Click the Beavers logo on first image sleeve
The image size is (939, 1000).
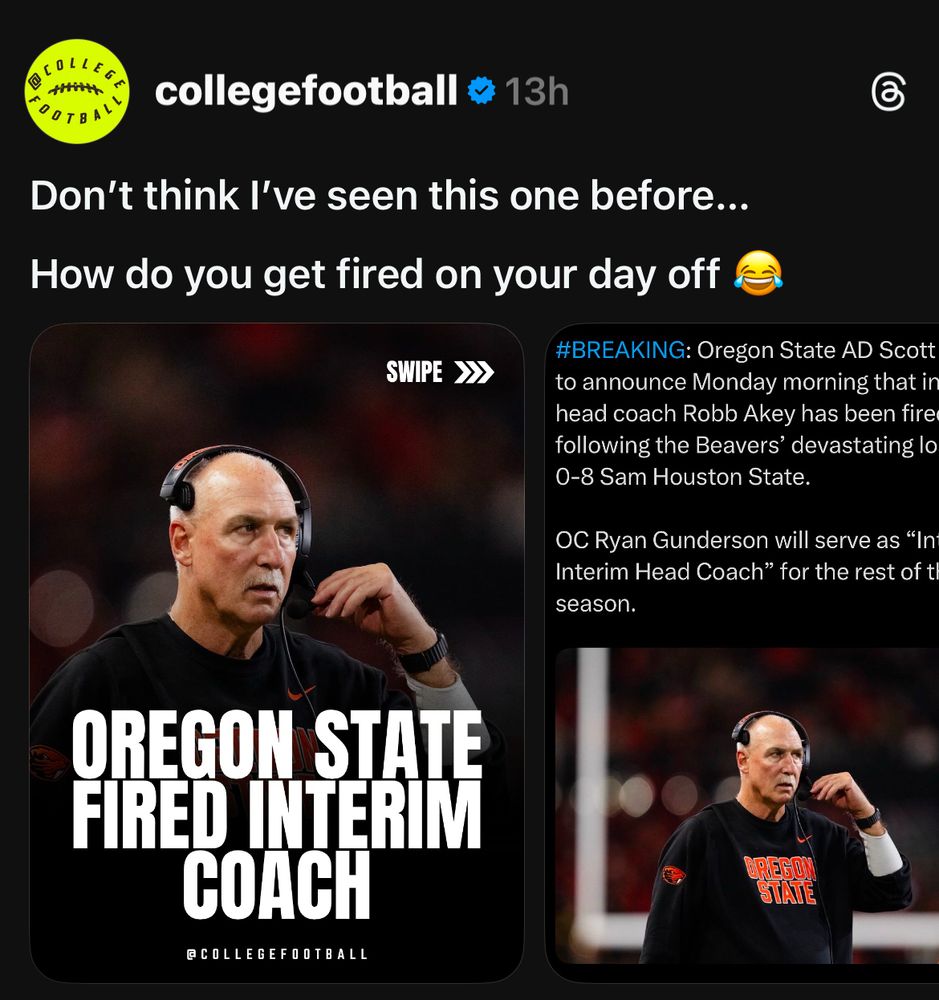(x=48, y=762)
